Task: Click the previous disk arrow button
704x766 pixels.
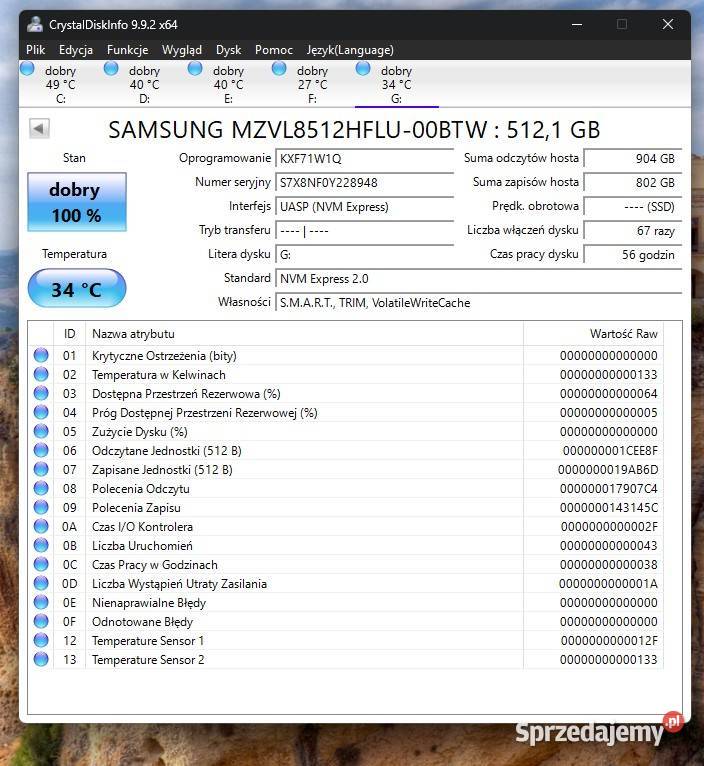Action: (x=39, y=129)
